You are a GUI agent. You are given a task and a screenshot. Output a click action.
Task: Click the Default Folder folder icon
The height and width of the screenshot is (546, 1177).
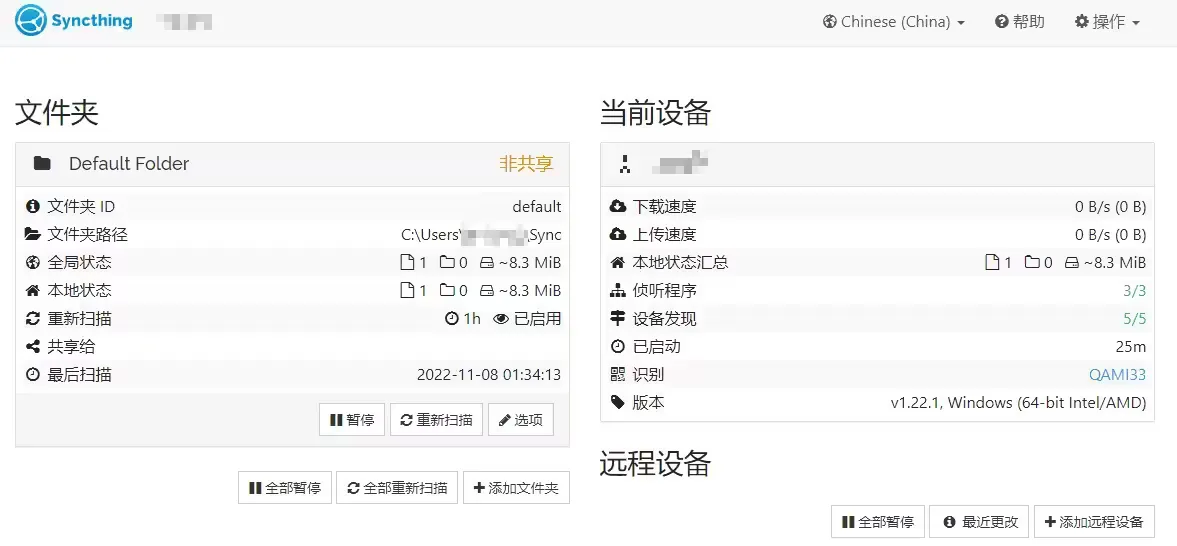42,164
